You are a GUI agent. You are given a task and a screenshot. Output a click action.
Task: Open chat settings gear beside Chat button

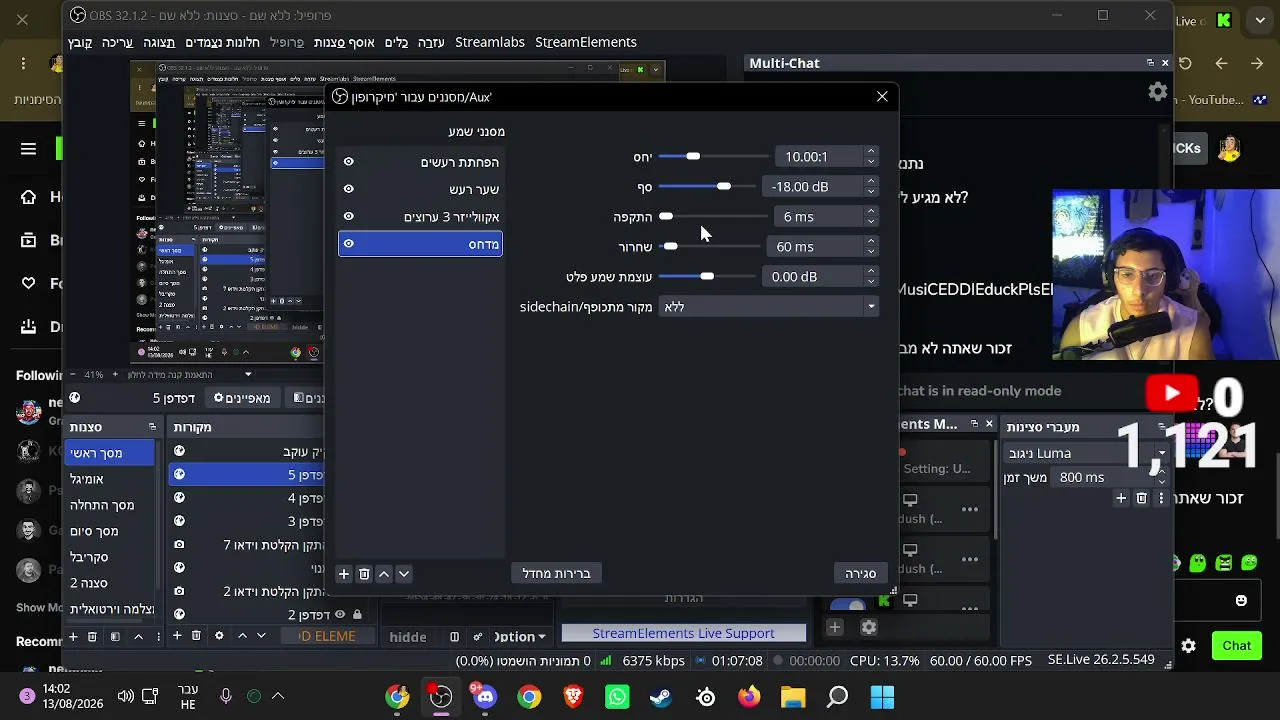click(1188, 646)
